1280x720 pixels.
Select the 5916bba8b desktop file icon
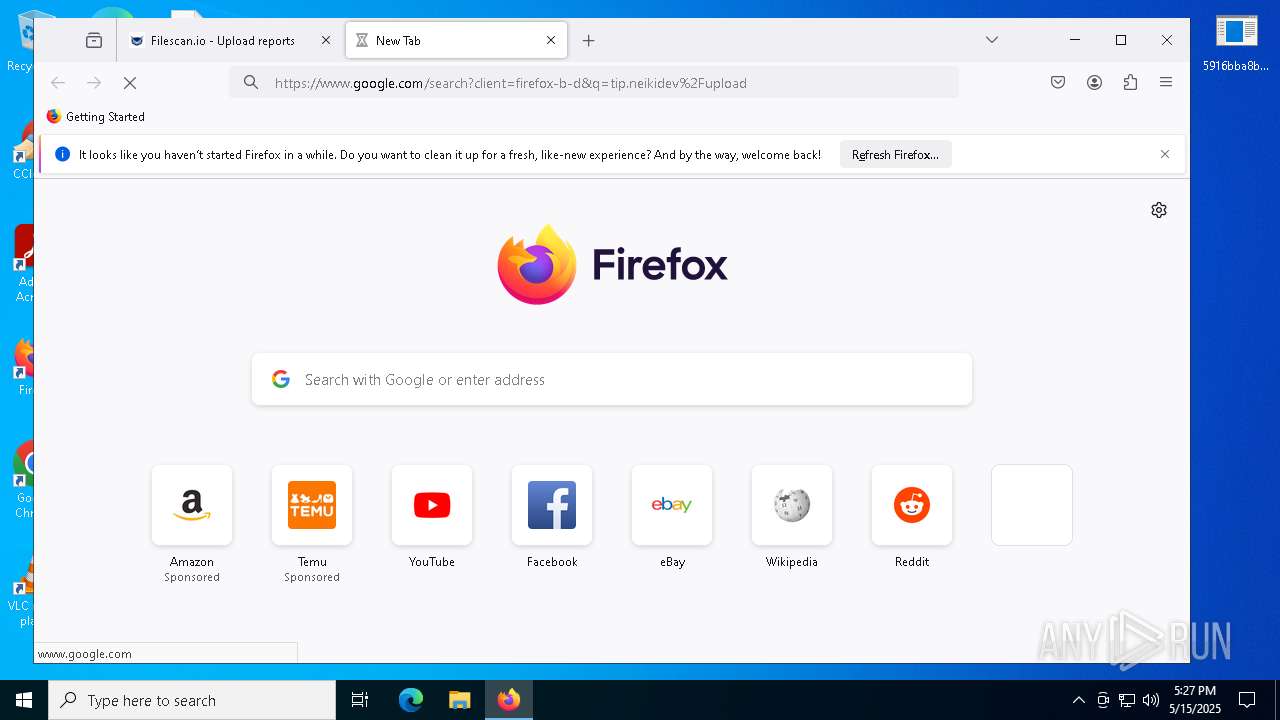[1236, 44]
